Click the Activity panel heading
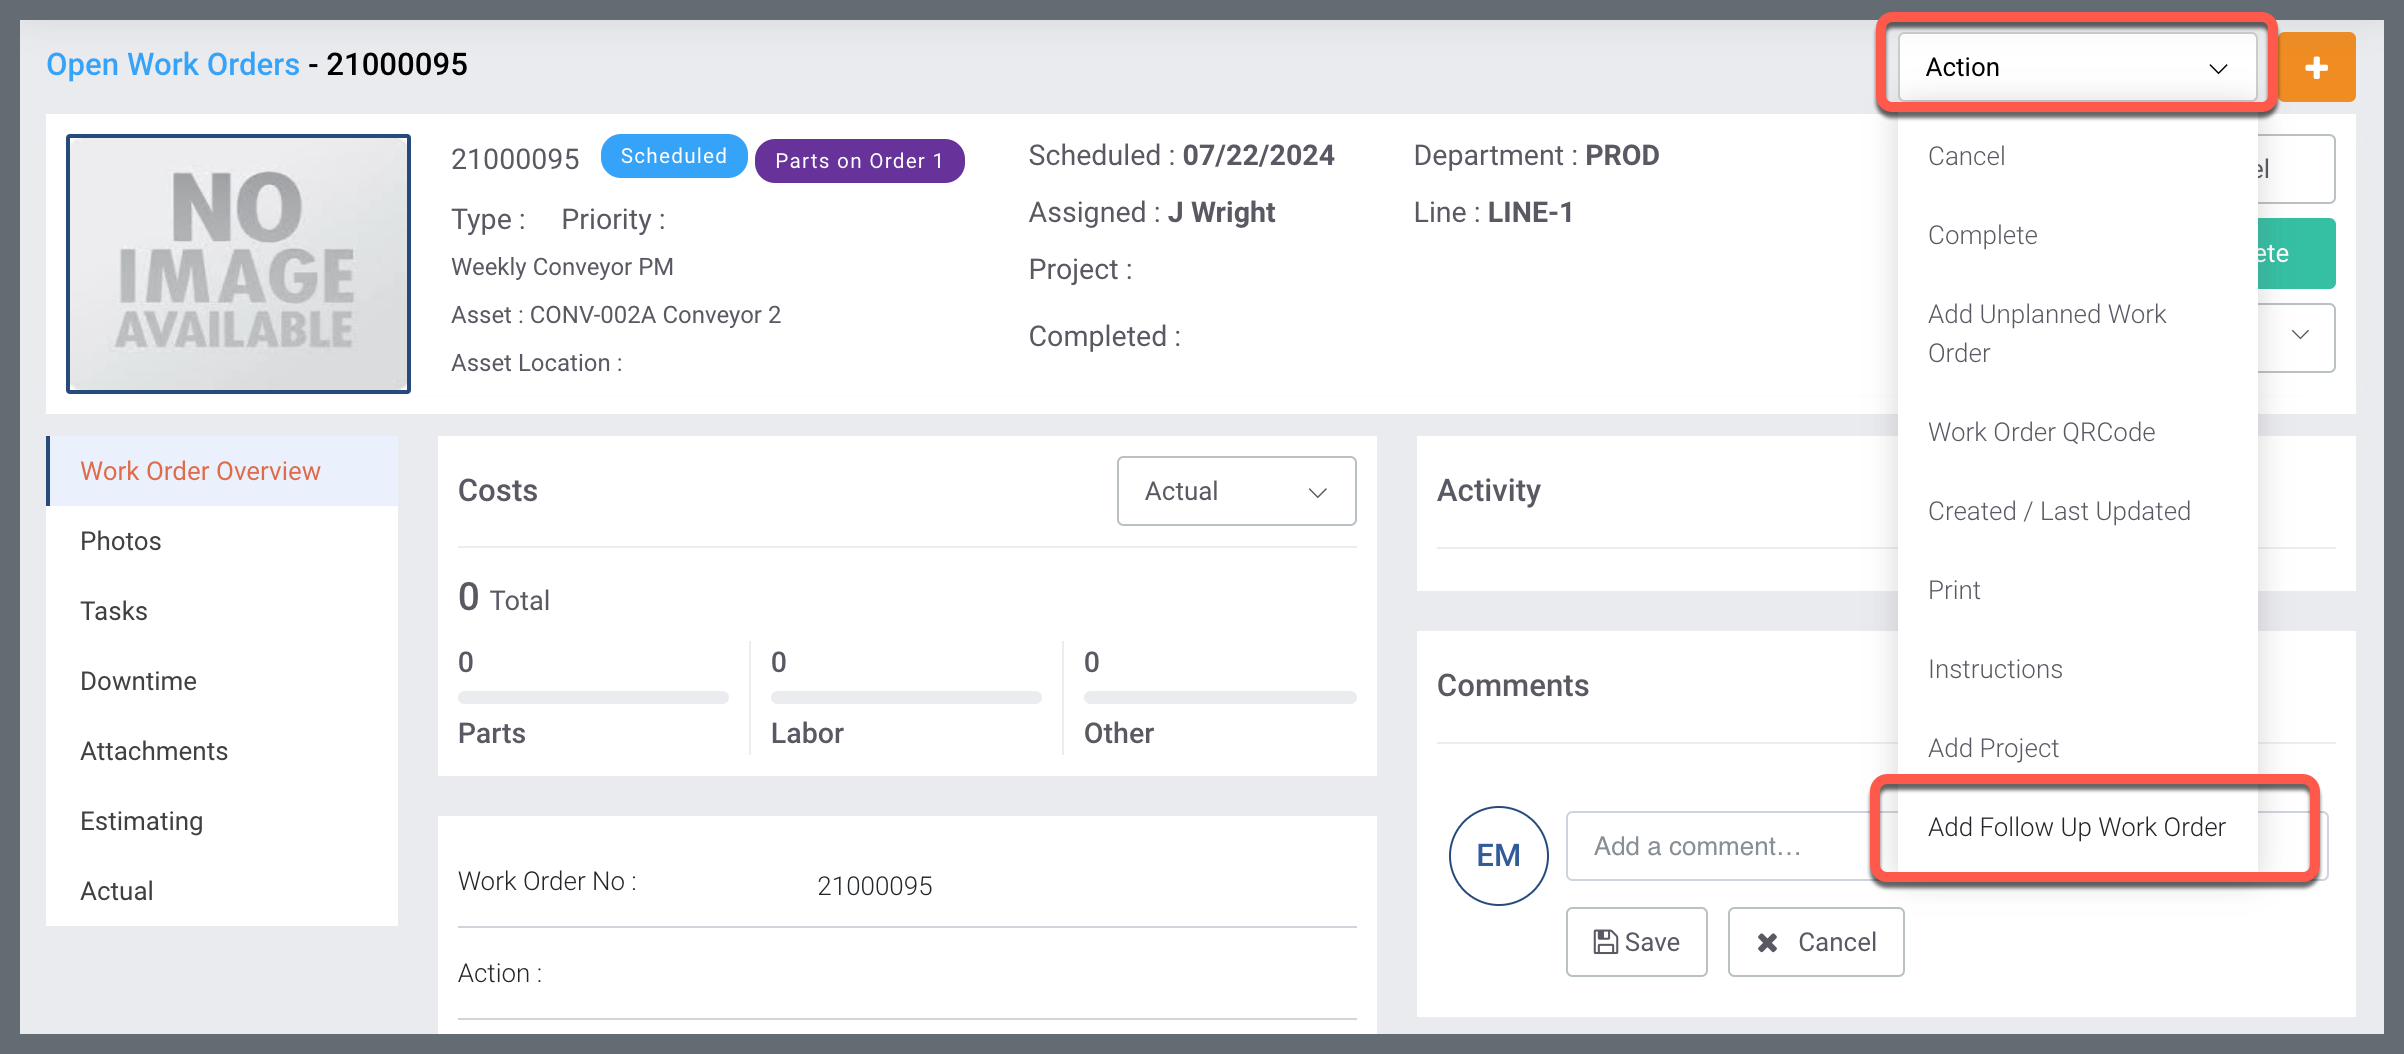2404x1054 pixels. click(1488, 491)
